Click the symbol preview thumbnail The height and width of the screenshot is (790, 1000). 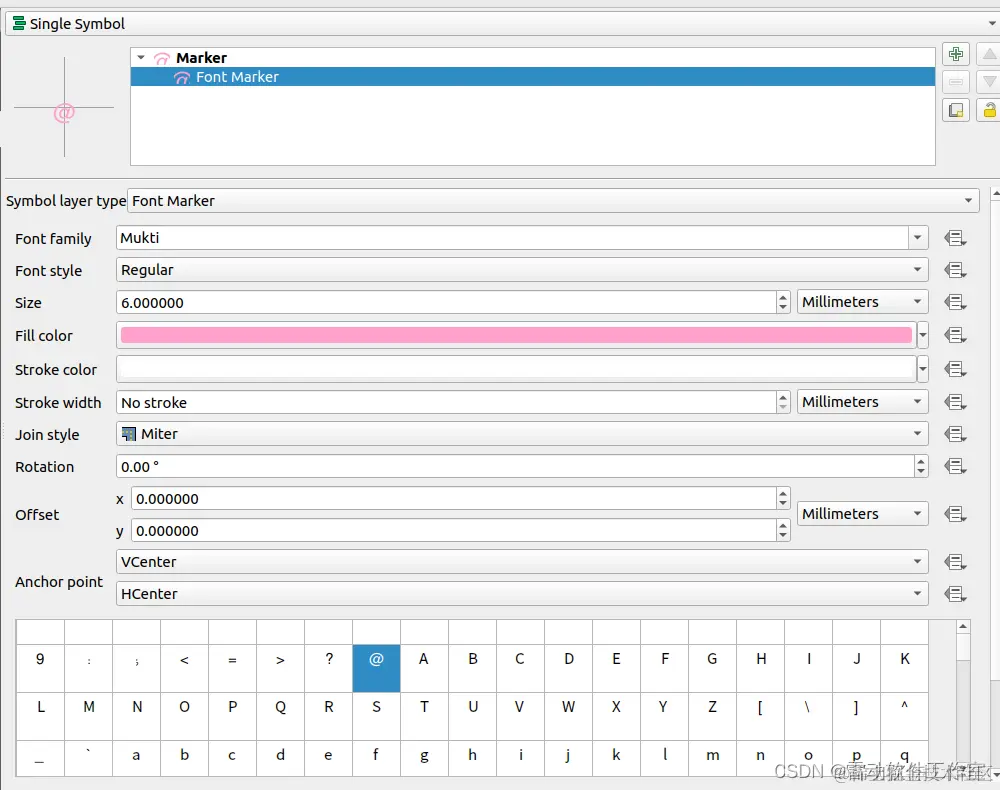[x=64, y=107]
